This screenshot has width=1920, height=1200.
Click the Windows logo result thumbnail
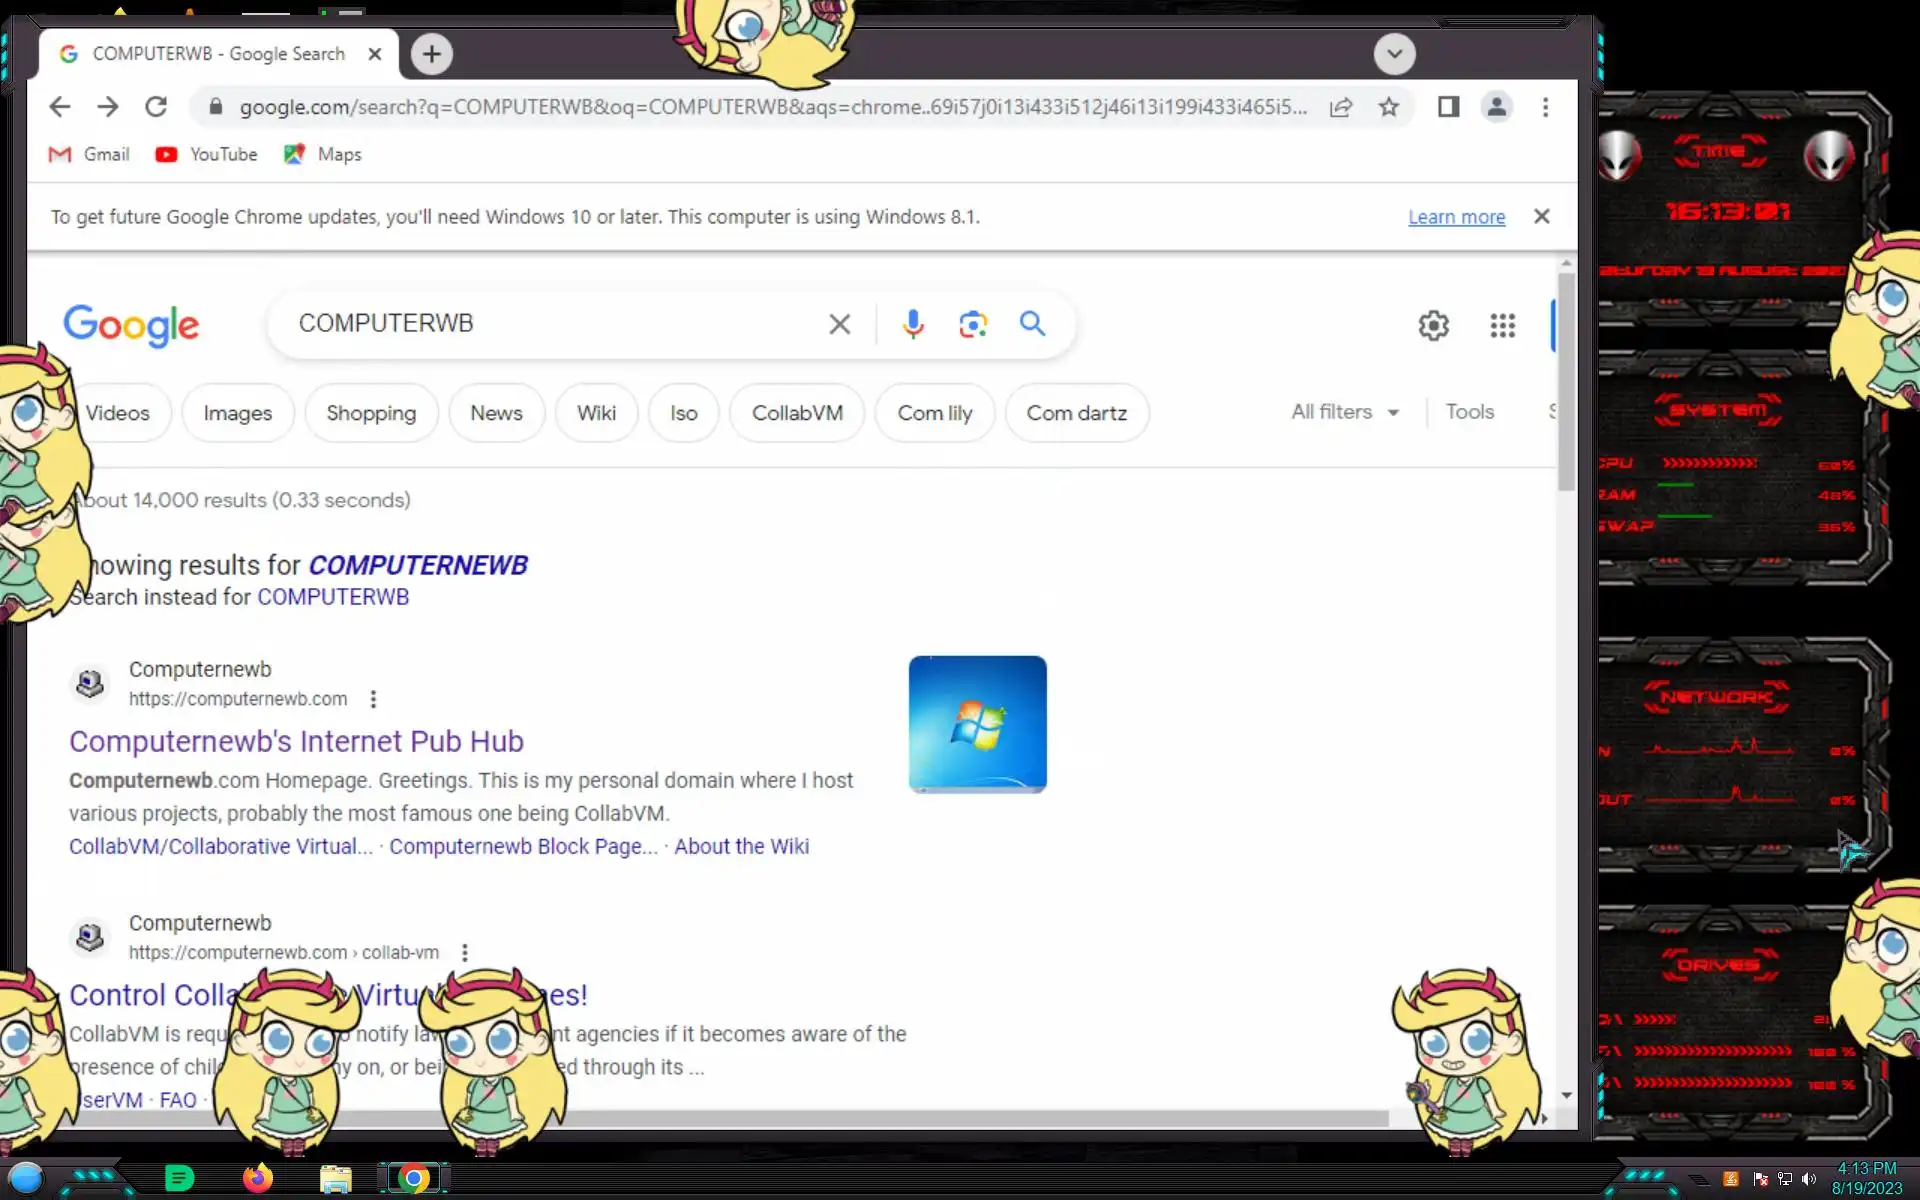click(x=977, y=724)
